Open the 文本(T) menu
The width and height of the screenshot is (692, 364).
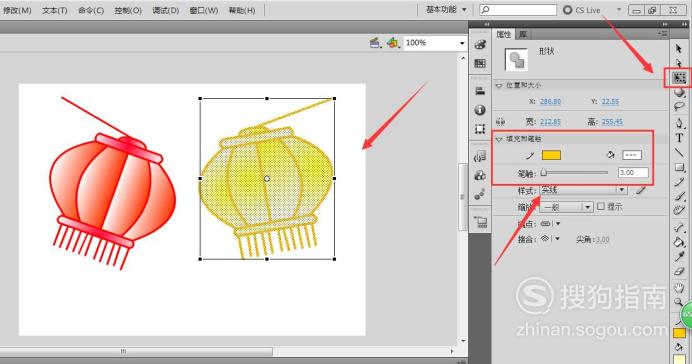coord(55,10)
